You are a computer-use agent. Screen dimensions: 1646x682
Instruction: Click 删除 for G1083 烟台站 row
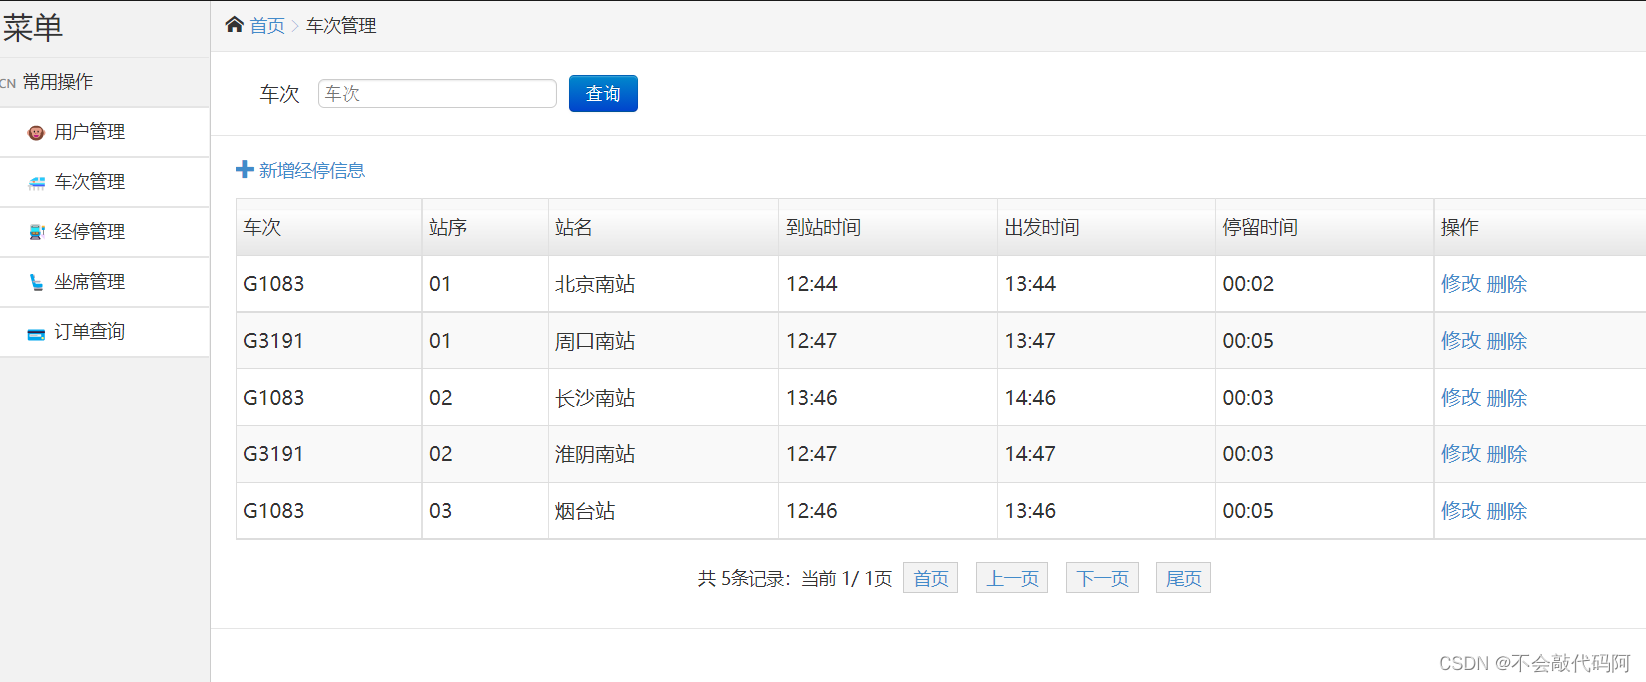pos(1507,511)
